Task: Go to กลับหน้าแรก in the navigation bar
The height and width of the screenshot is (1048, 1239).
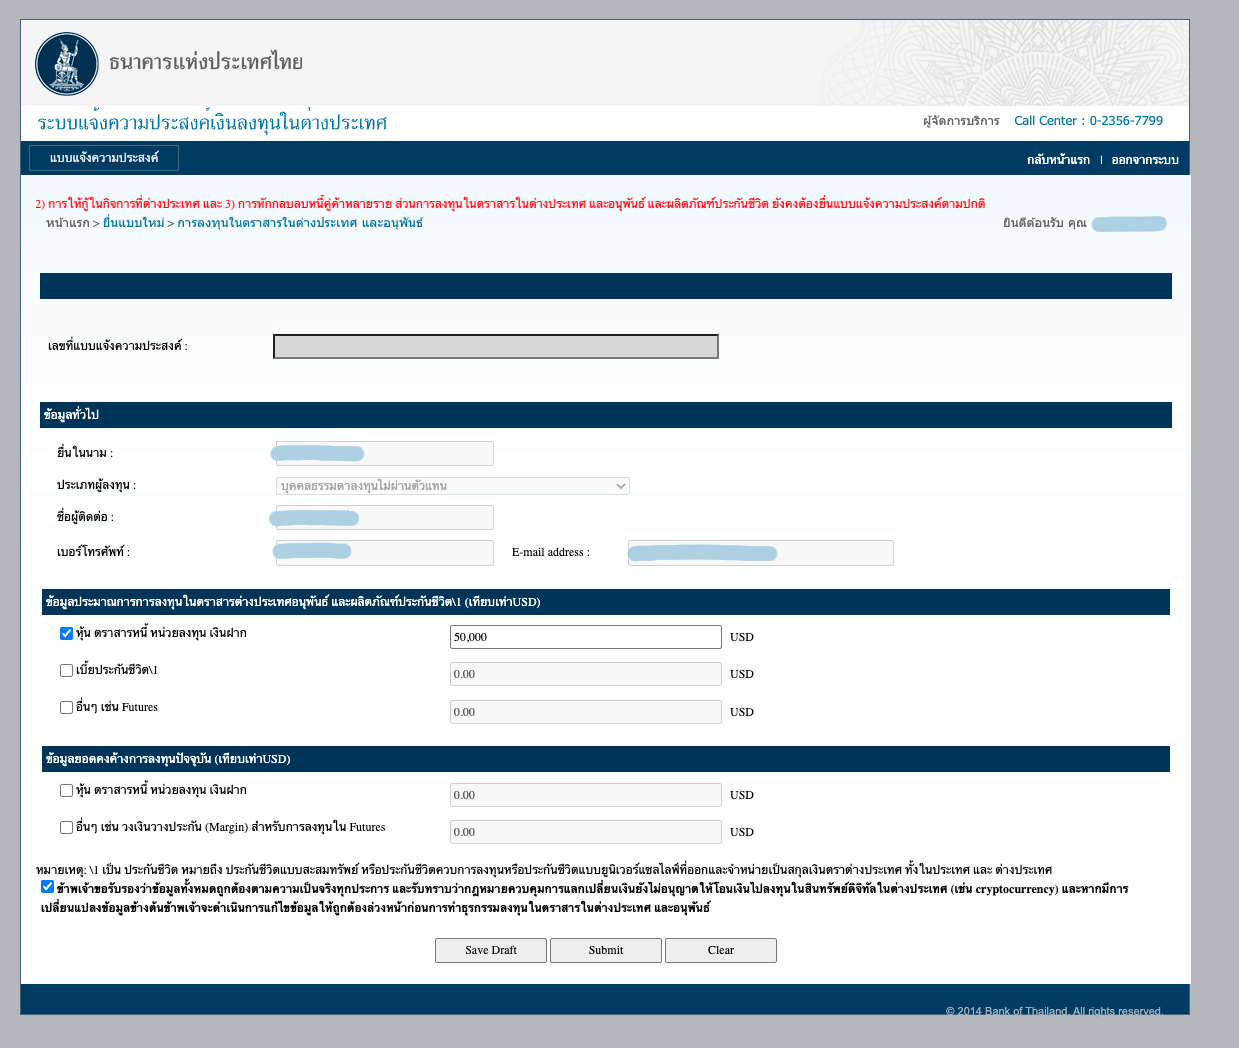Action: point(1058,160)
